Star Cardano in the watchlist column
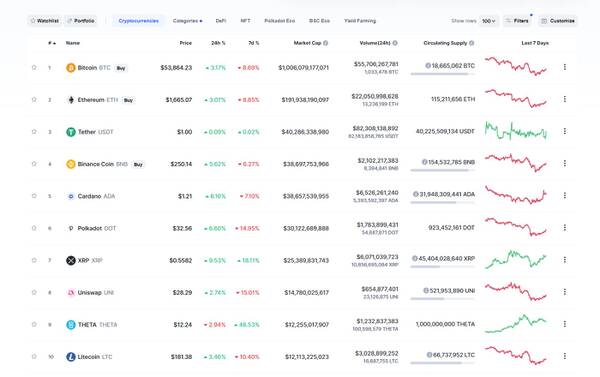This screenshot has height=377, width=600. coord(34,196)
